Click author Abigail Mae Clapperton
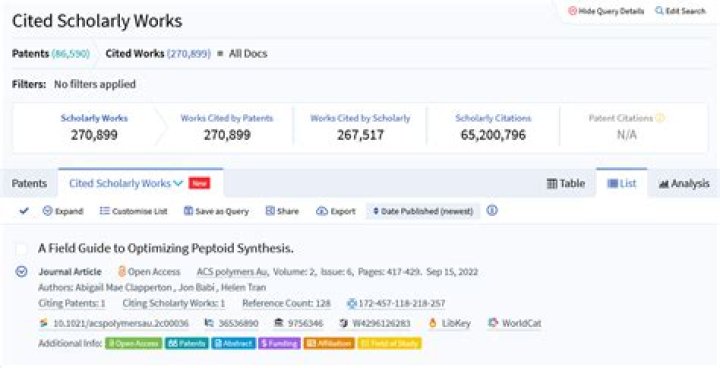The height and width of the screenshot is (368, 720). pyautogui.click(x=124, y=287)
